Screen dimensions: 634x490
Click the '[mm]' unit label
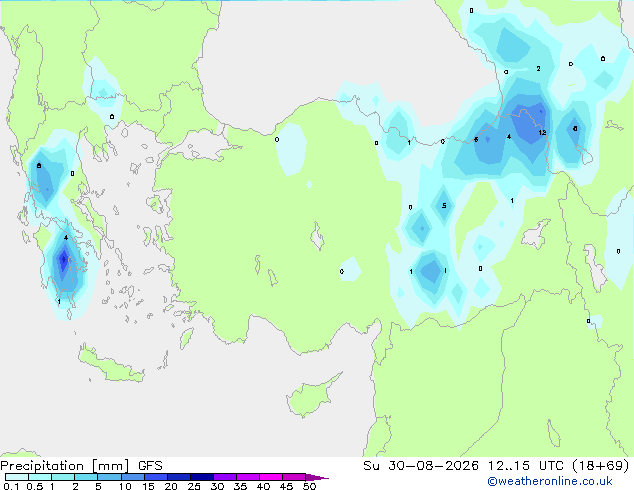point(111,466)
